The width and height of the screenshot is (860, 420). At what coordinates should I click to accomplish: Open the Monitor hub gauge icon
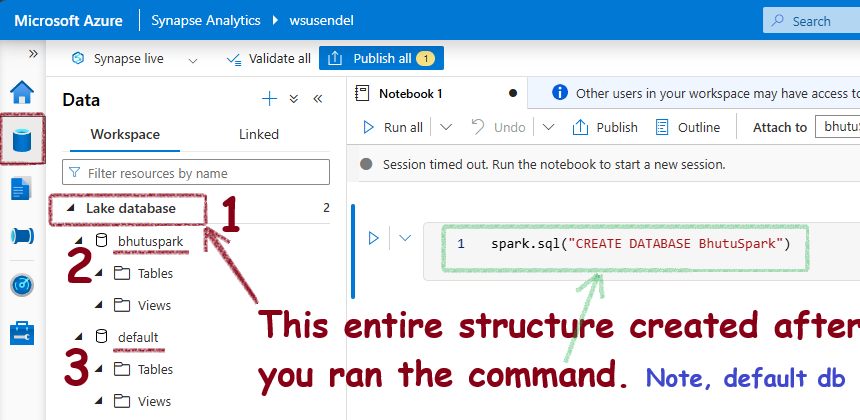(x=22, y=285)
